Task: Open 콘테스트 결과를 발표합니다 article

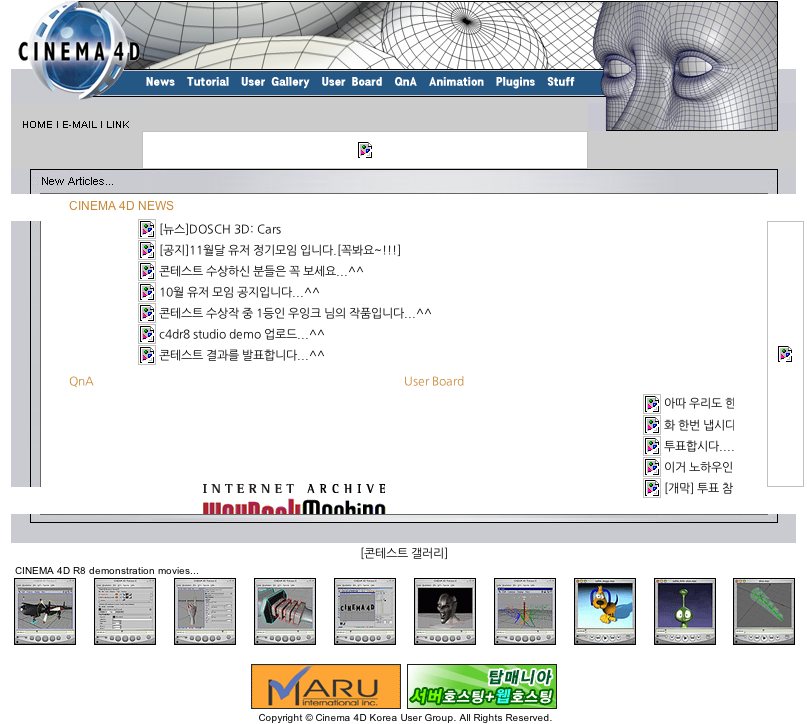Action: (x=242, y=355)
